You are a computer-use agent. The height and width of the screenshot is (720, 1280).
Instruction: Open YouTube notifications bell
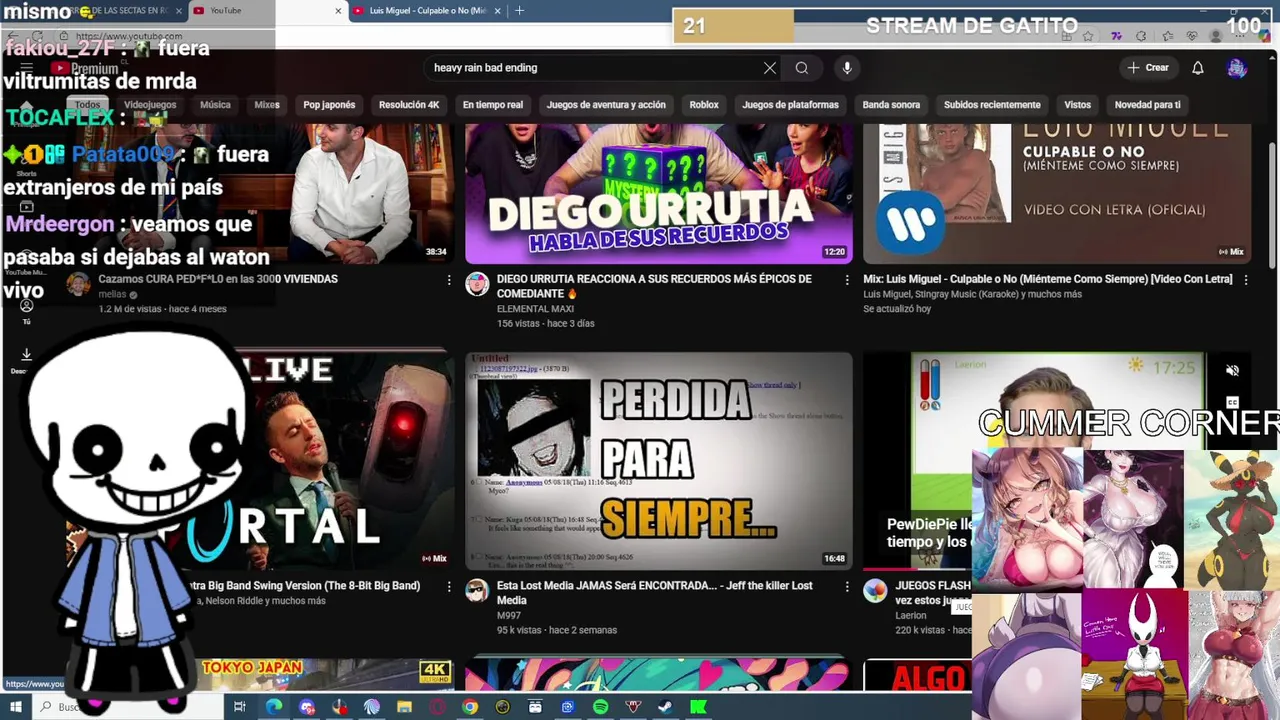pyautogui.click(x=1197, y=68)
